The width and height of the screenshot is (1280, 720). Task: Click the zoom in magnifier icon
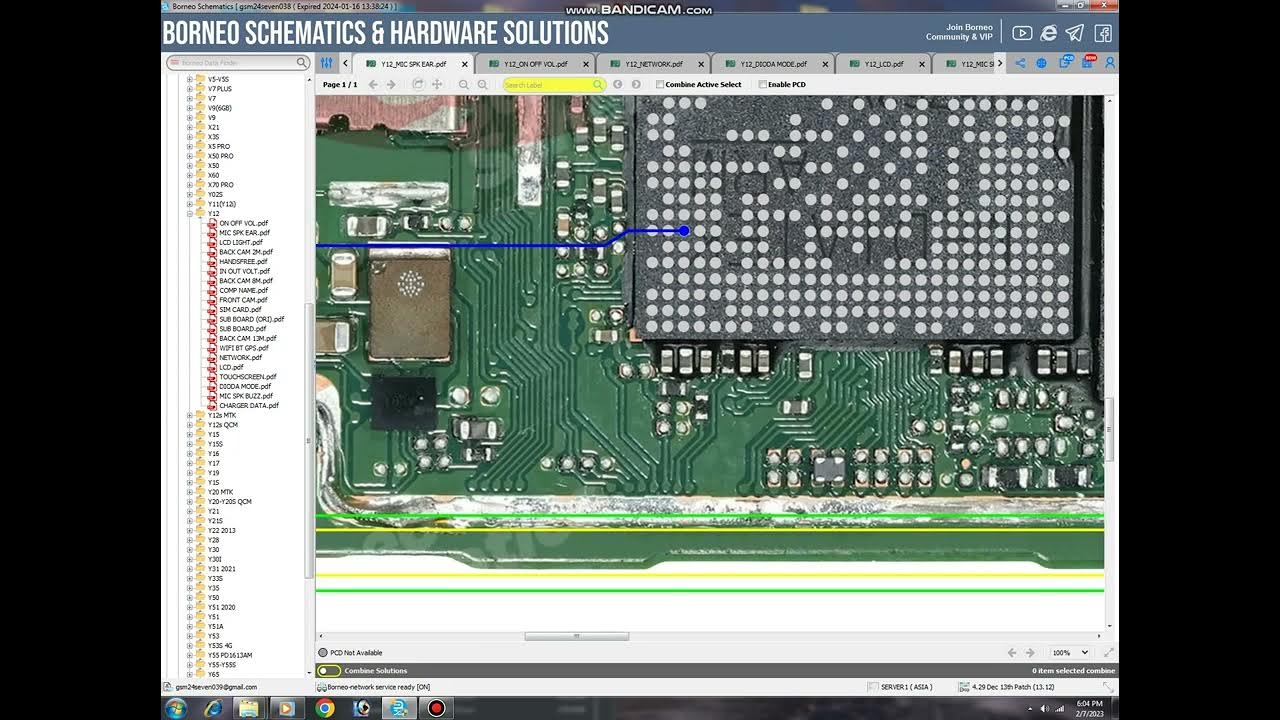(483, 84)
